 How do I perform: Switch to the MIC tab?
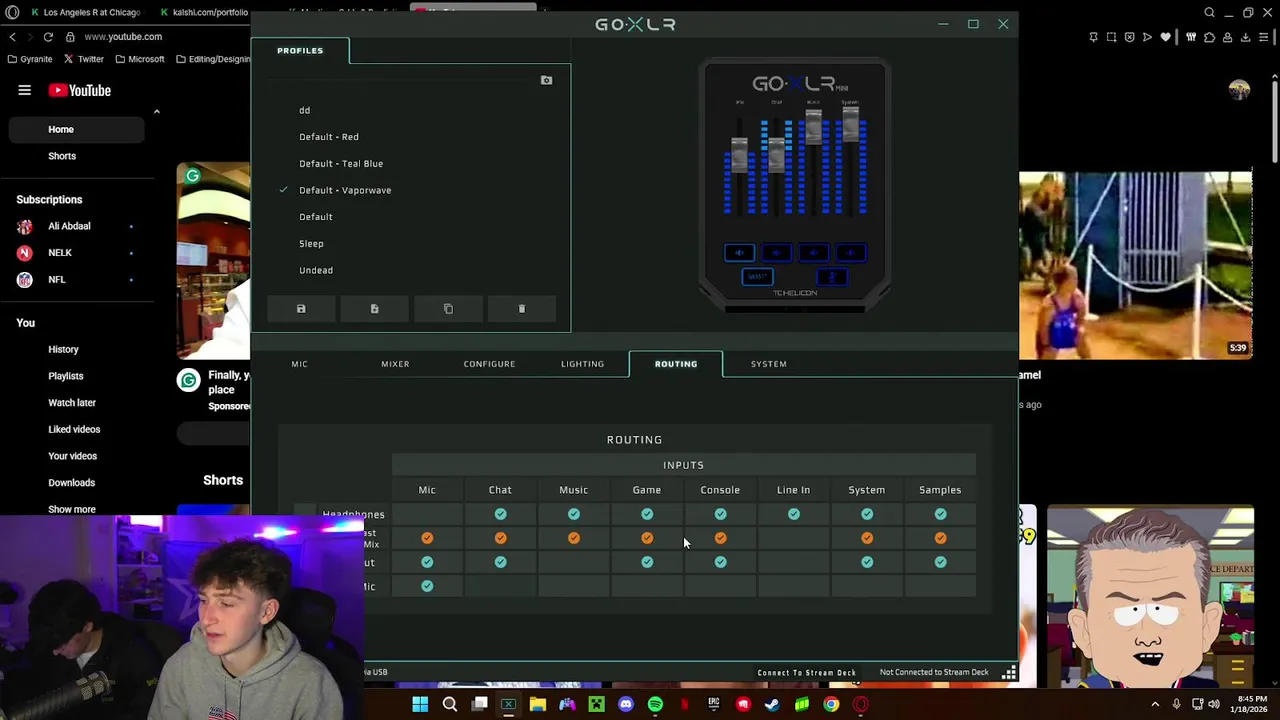pyautogui.click(x=299, y=364)
